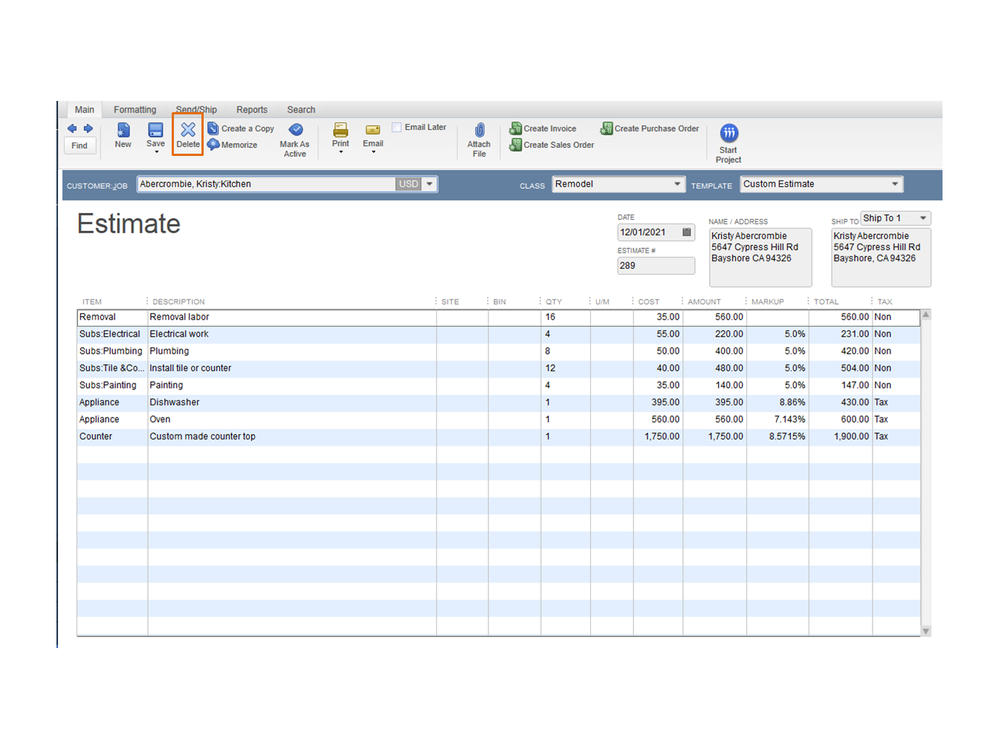This screenshot has height=749, width=999.
Task: Open the Template dropdown list
Action: tap(895, 184)
